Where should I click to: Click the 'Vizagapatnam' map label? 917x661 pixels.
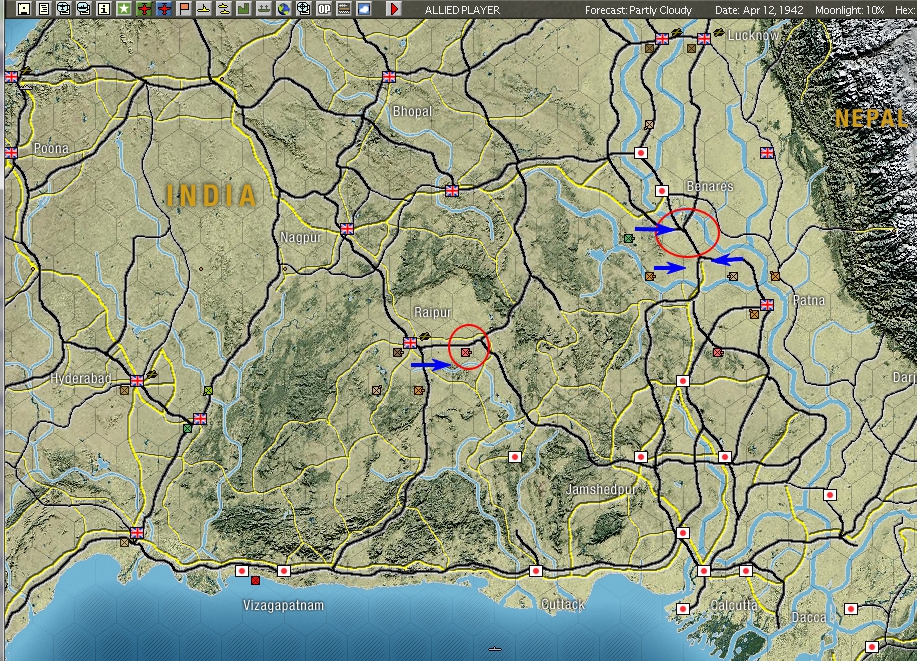coord(284,605)
